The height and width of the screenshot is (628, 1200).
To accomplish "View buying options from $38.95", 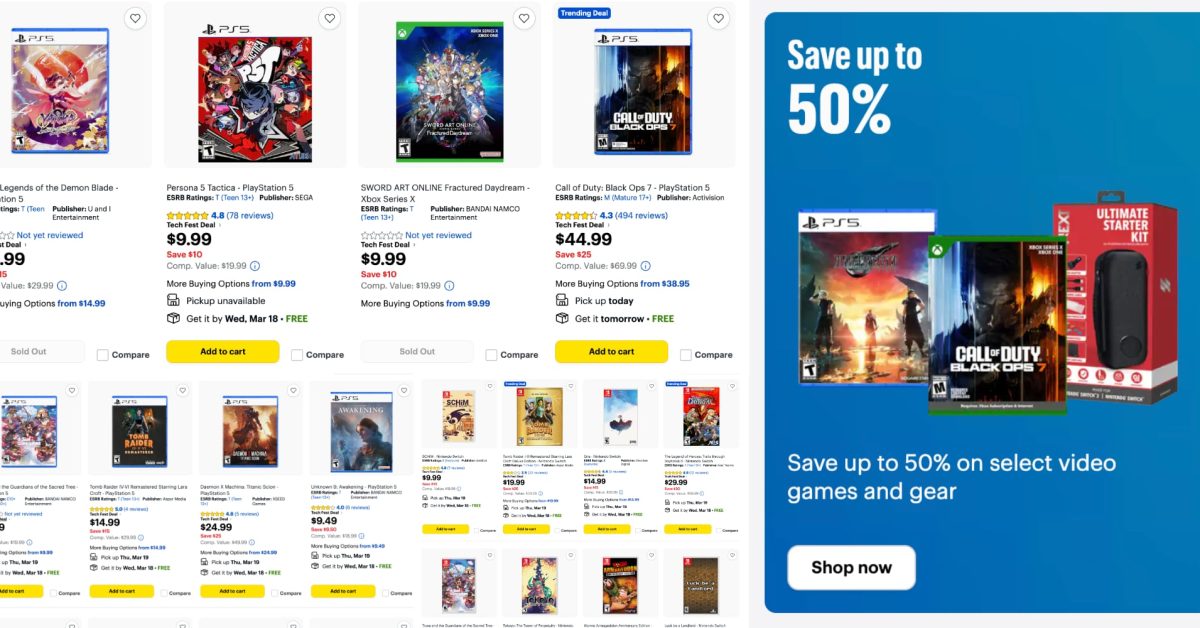I will (x=665, y=284).
